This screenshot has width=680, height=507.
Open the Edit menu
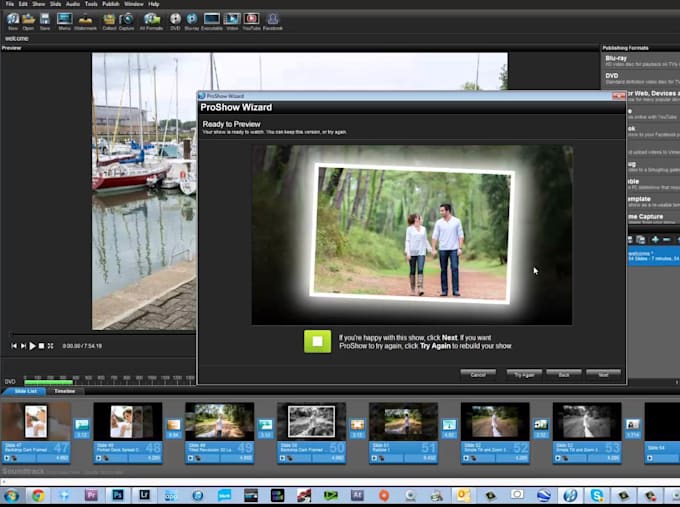click(x=23, y=4)
